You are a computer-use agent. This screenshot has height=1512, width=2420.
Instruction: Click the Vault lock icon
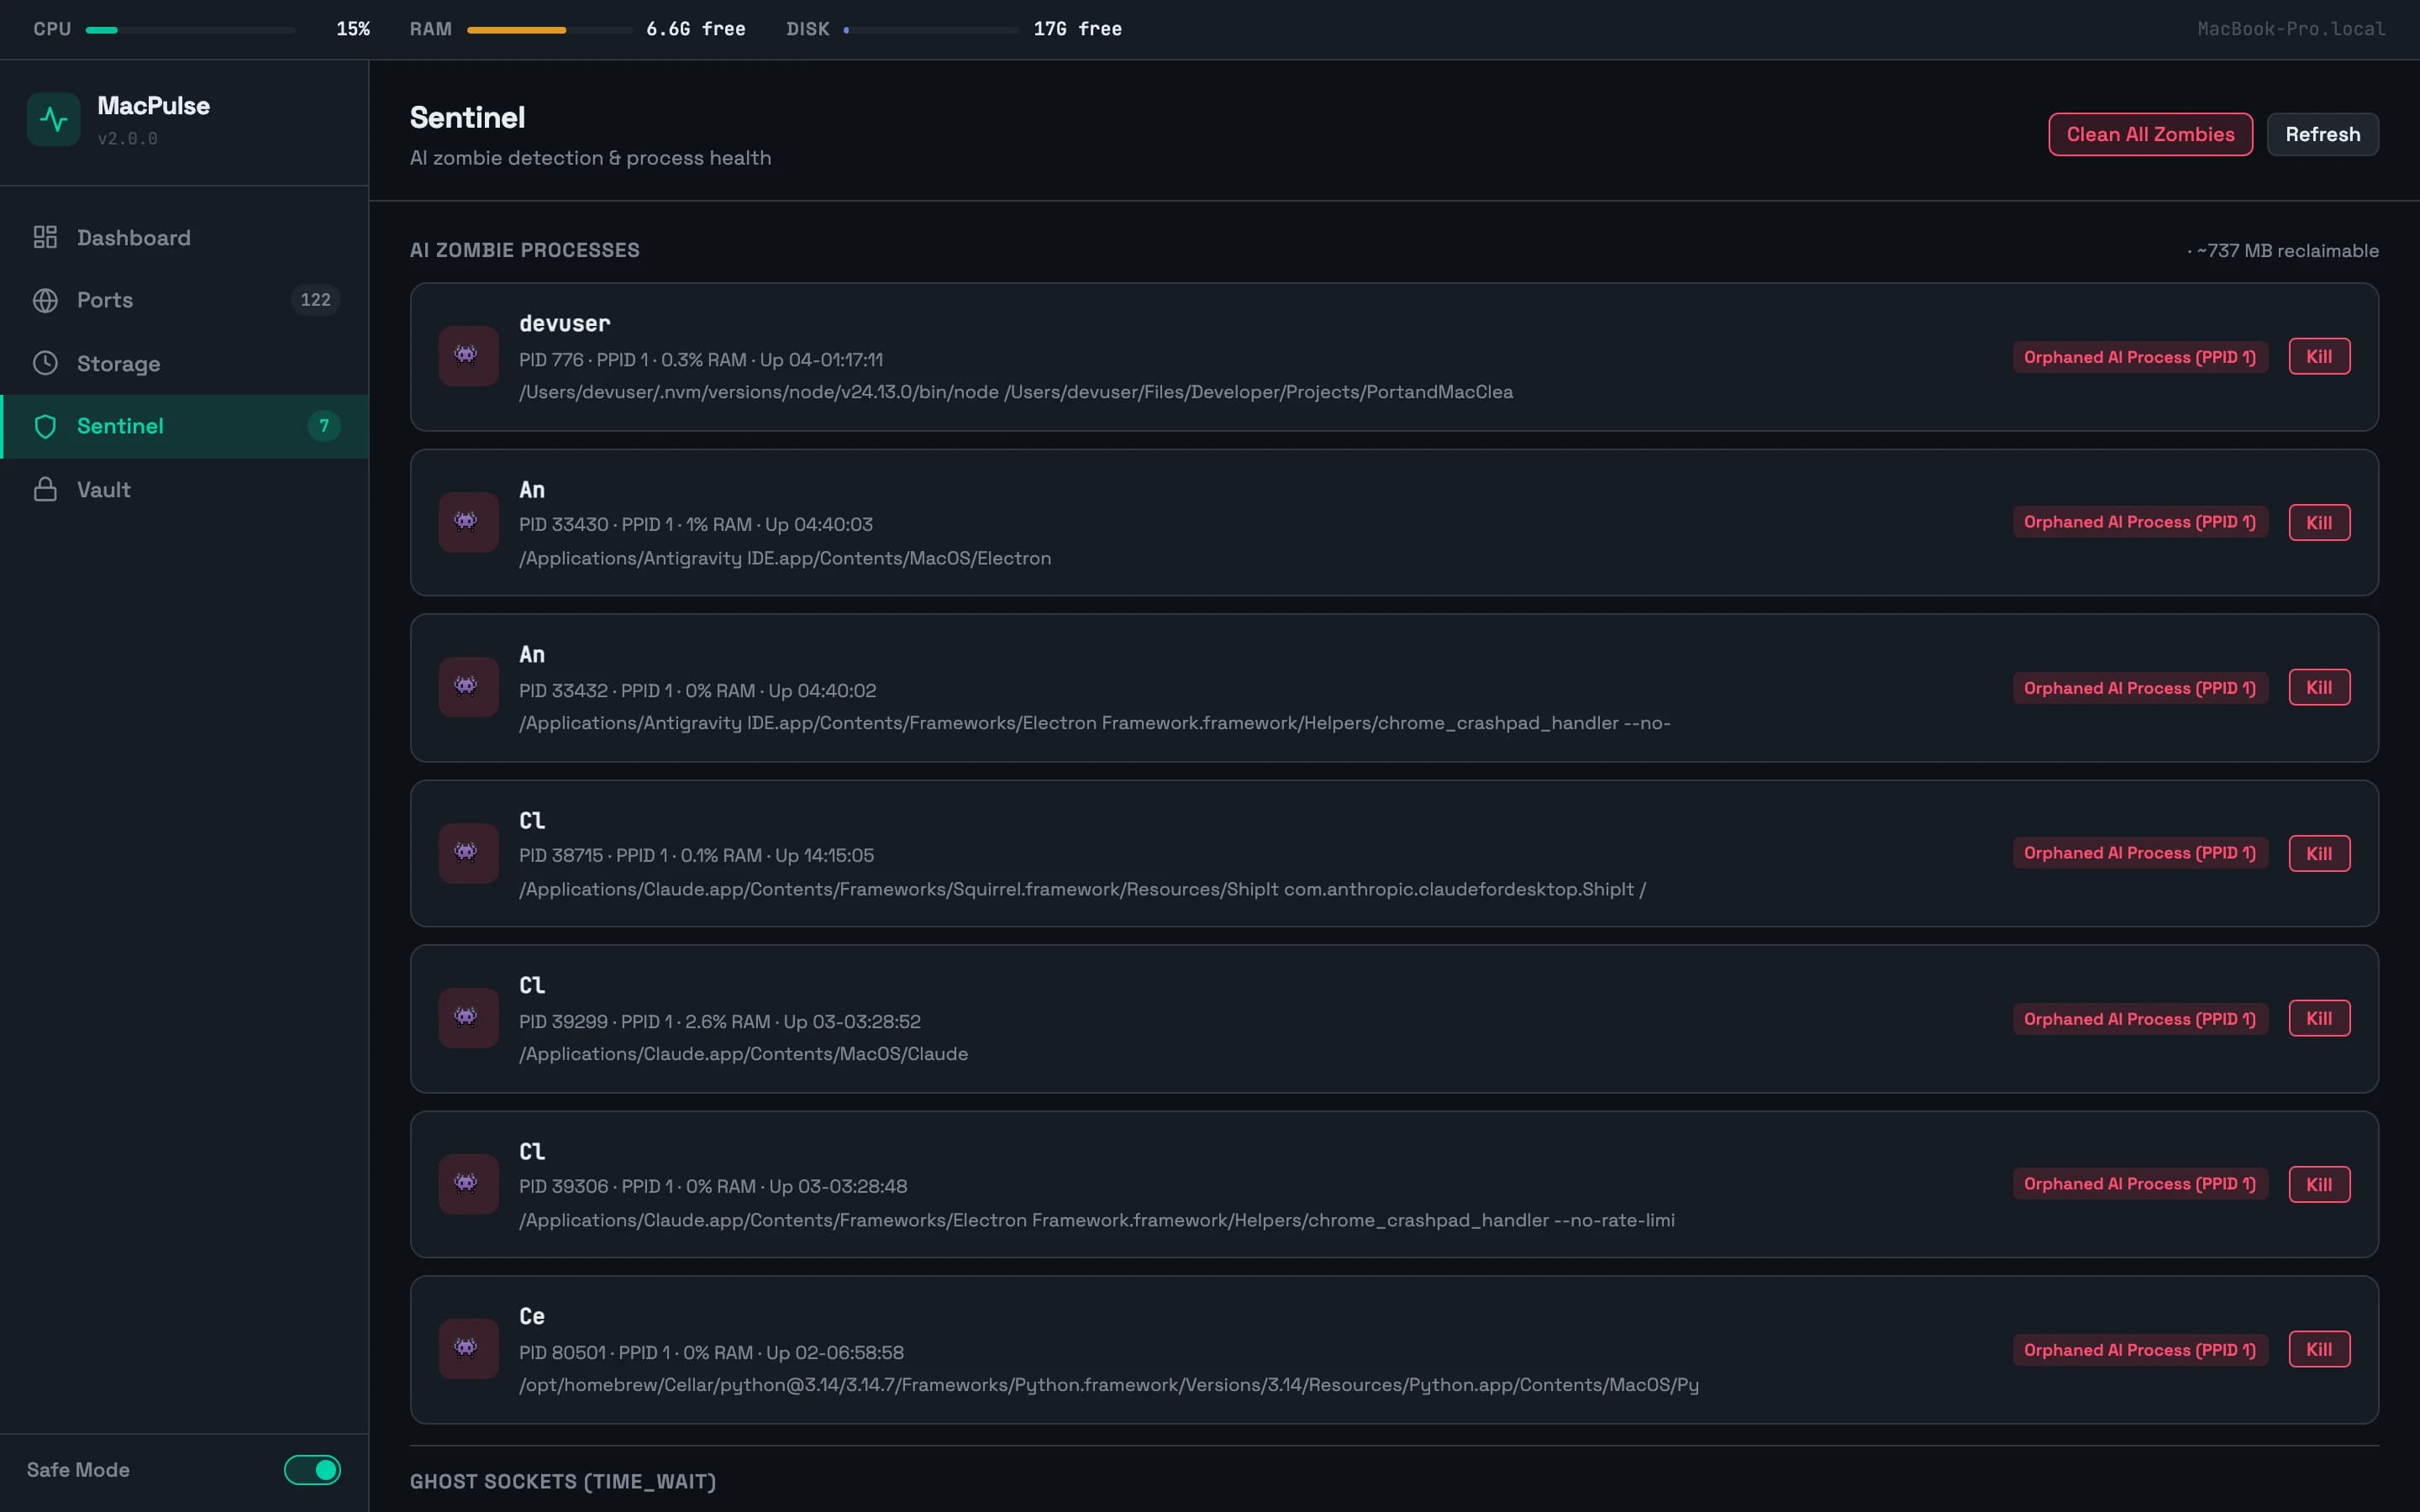[45, 489]
